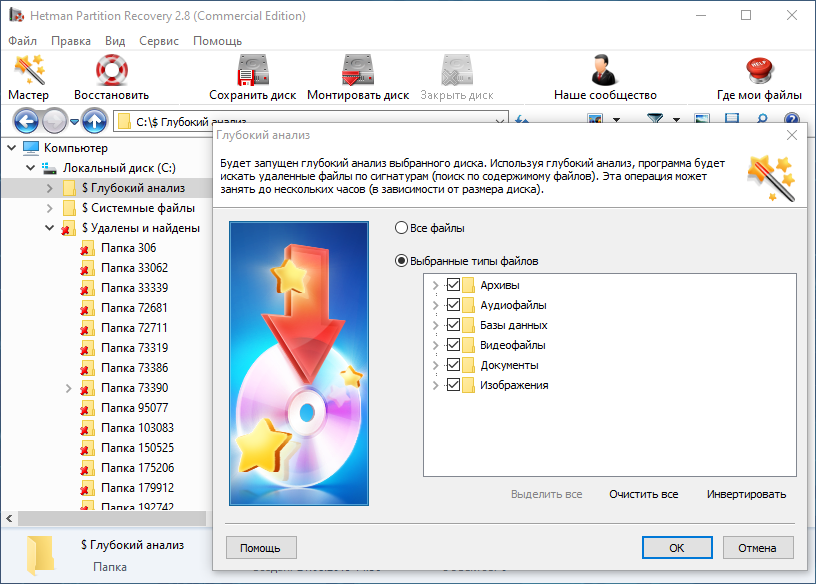Click the Восстановить lifebuoy icon

point(111,72)
